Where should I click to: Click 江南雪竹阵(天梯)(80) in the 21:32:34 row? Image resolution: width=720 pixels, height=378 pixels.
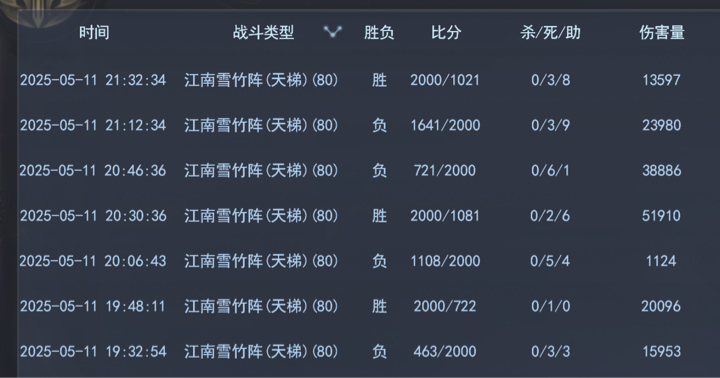[x=261, y=80]
